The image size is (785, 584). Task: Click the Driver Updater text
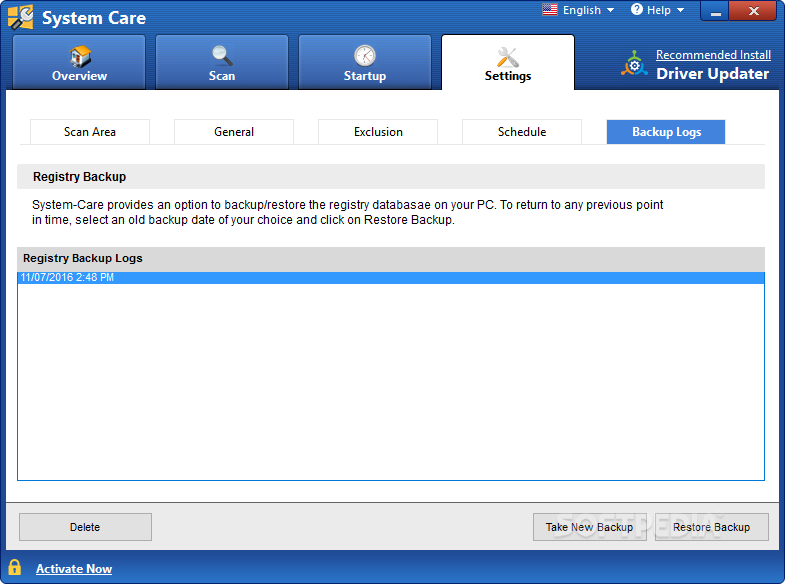point(712,74)
